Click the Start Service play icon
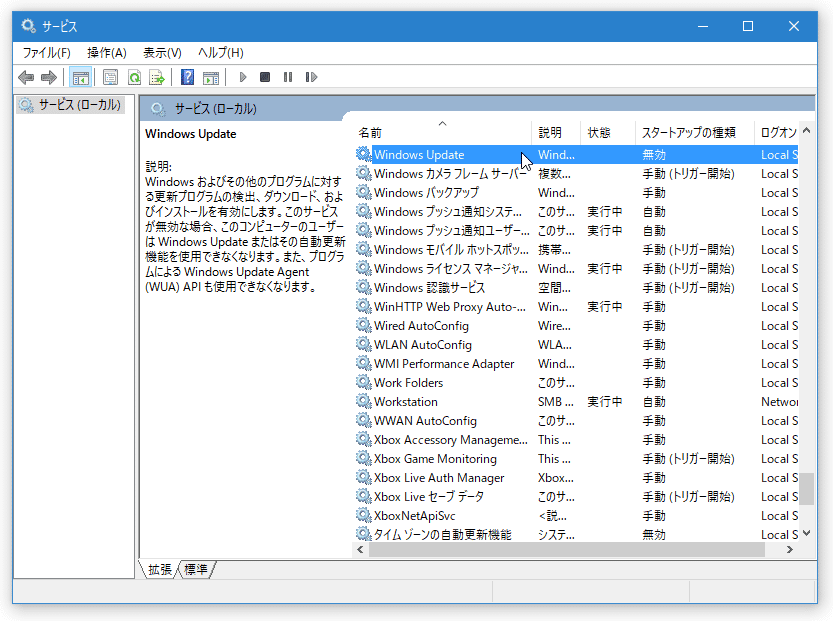833x621 pixels. point(243,78)
